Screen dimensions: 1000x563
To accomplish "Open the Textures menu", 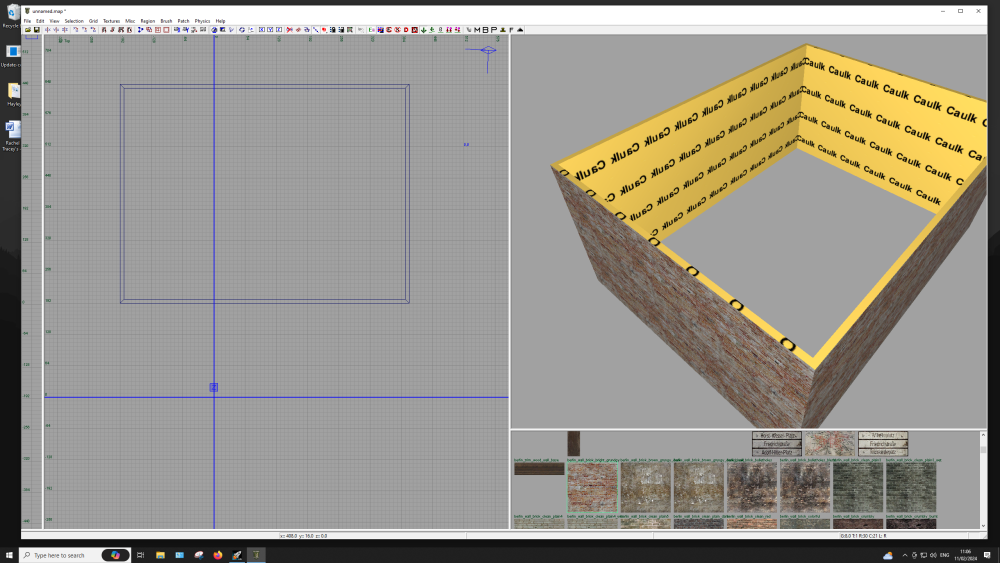I will tap(111, 21).
